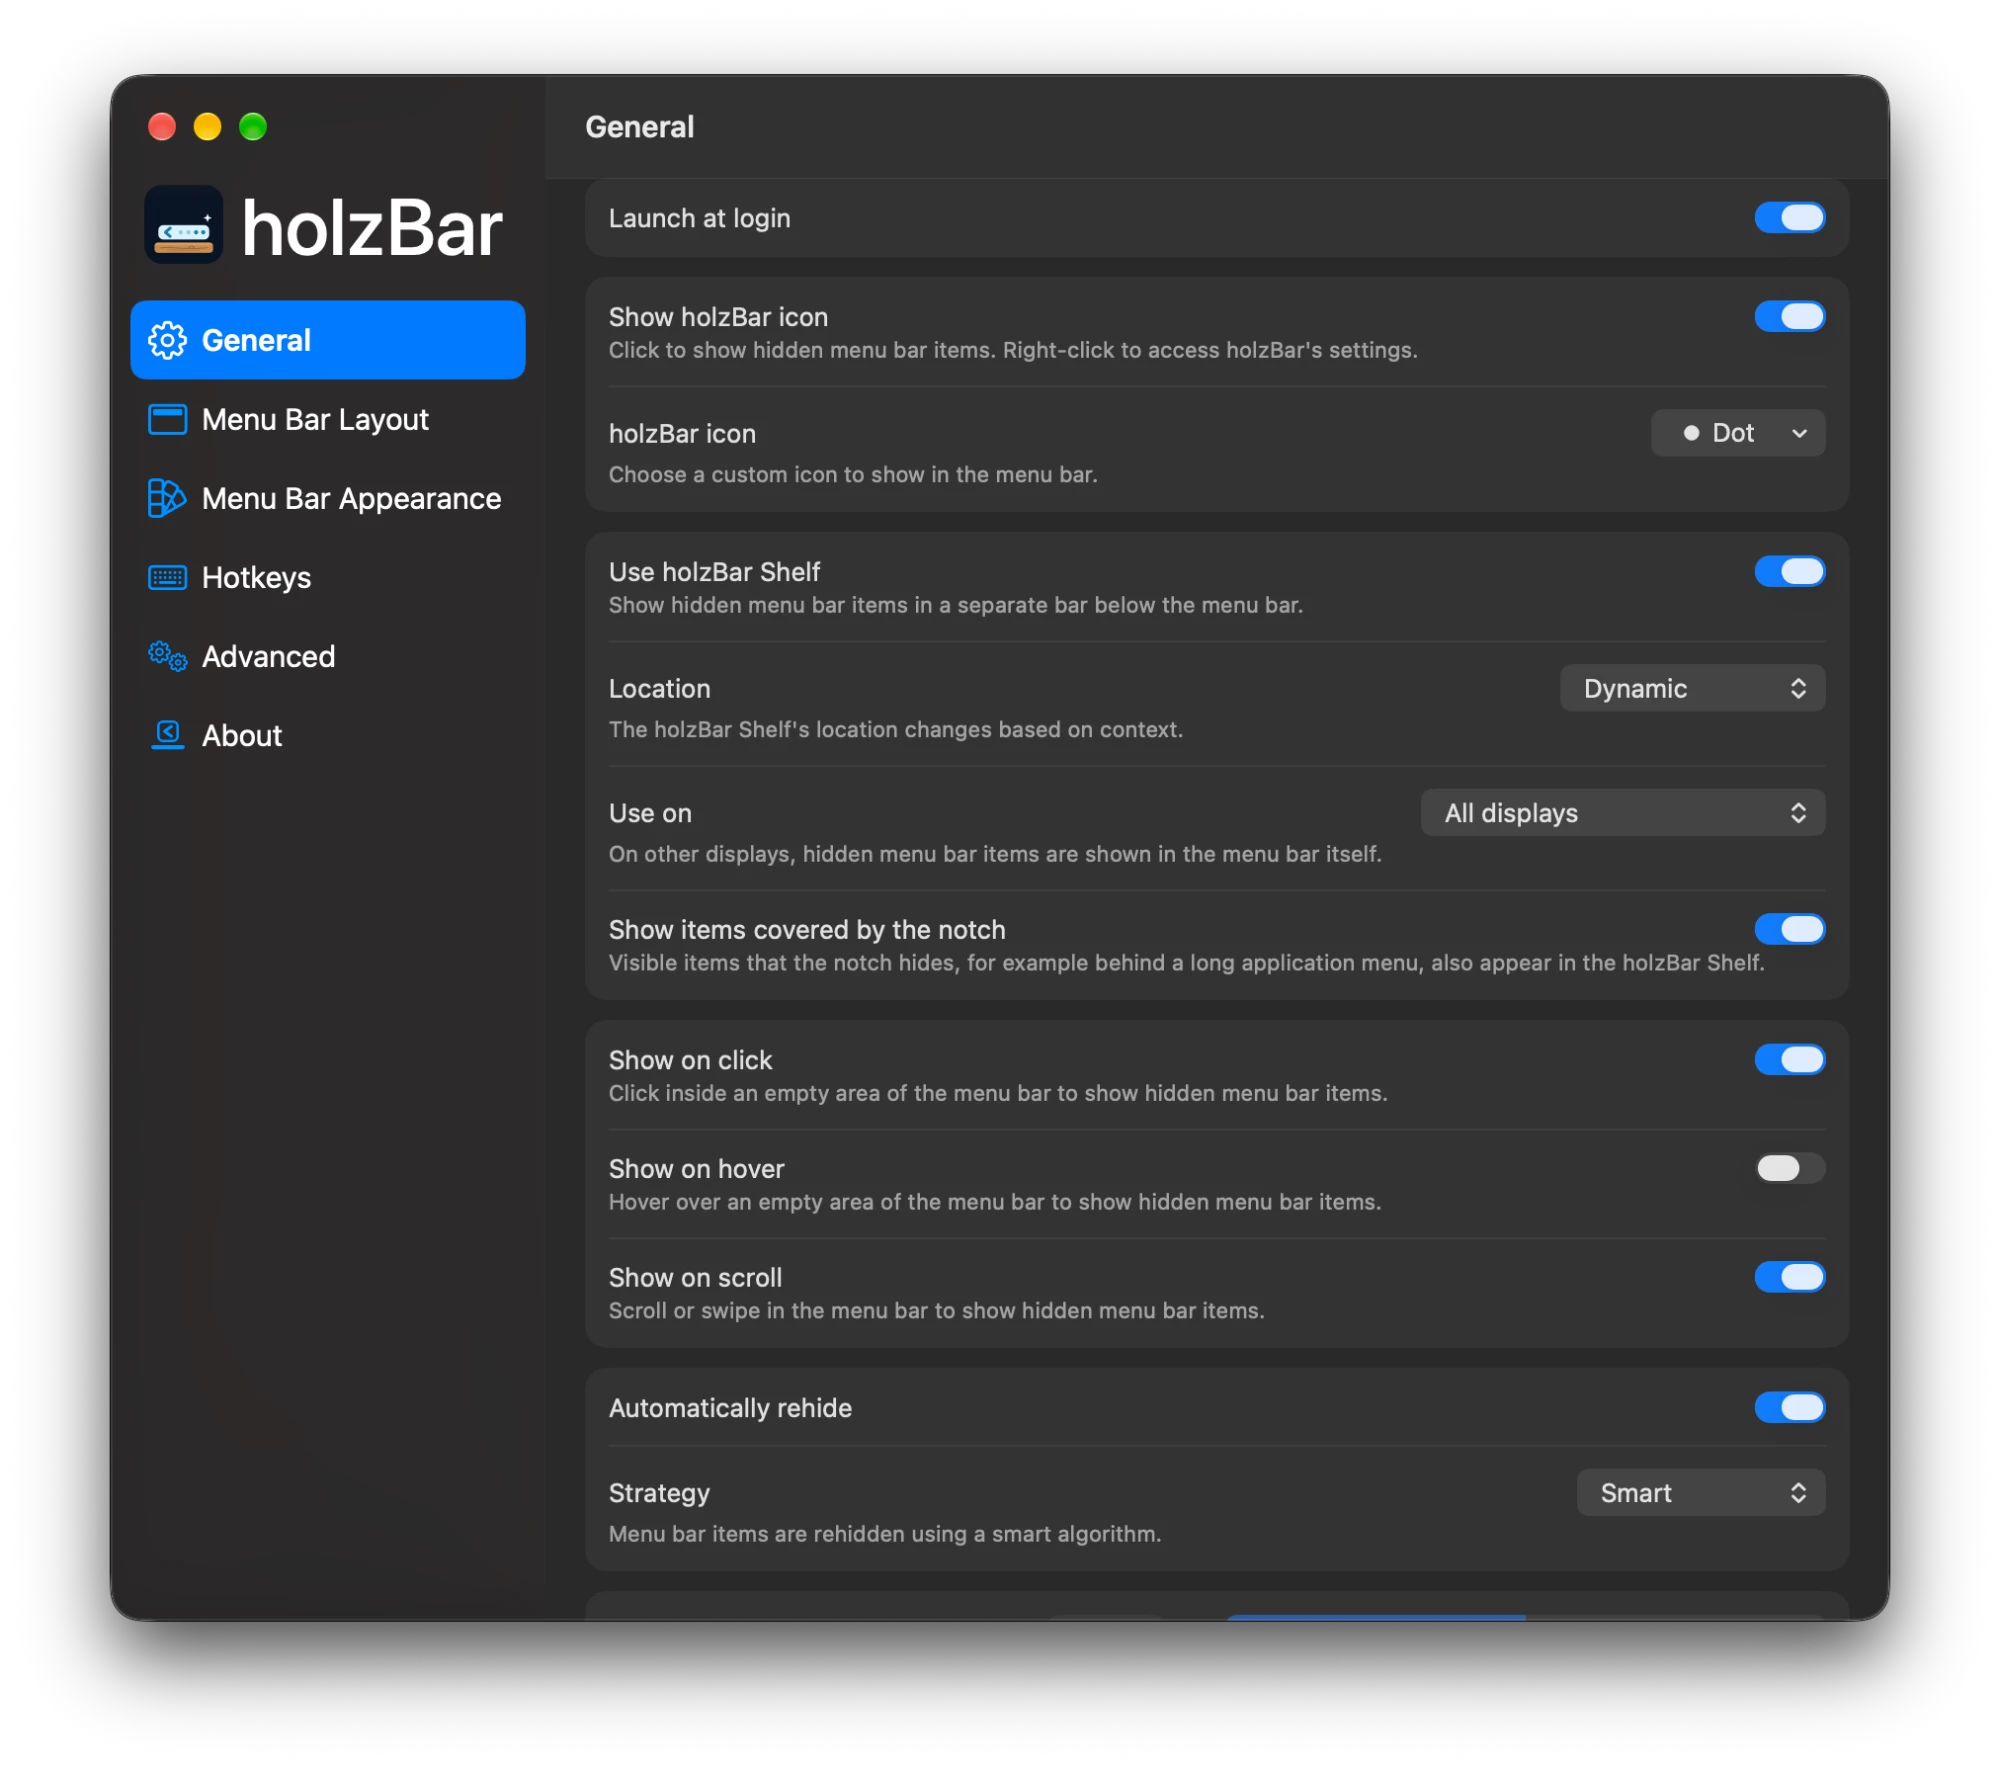The height and width of the screenshot is (1767, 2000).
Task: Open the Strategy Smart dropdown
Action: (x=1700, y=1492)
